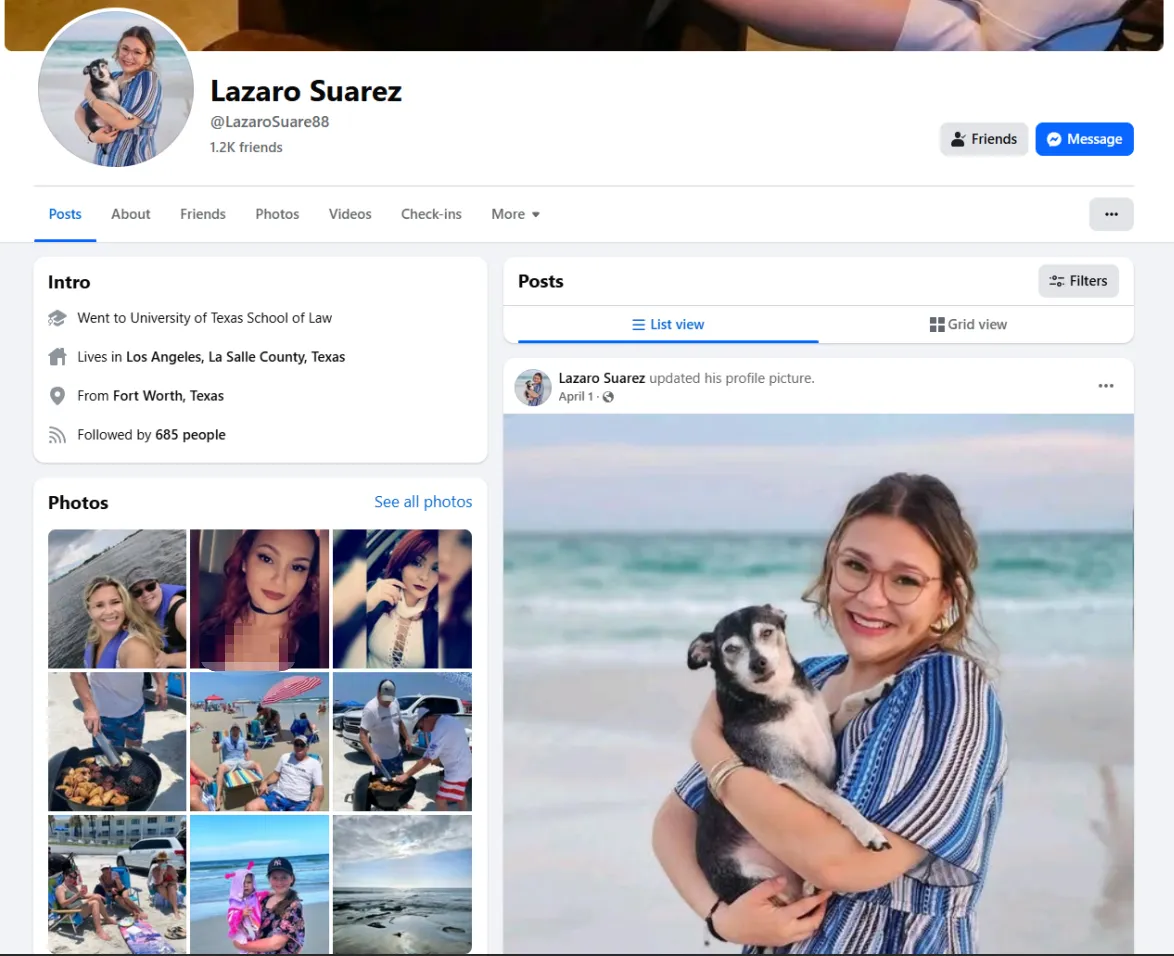Click the graduation cap education icon
Screen dimensions: 1174x956
point(57,318)
